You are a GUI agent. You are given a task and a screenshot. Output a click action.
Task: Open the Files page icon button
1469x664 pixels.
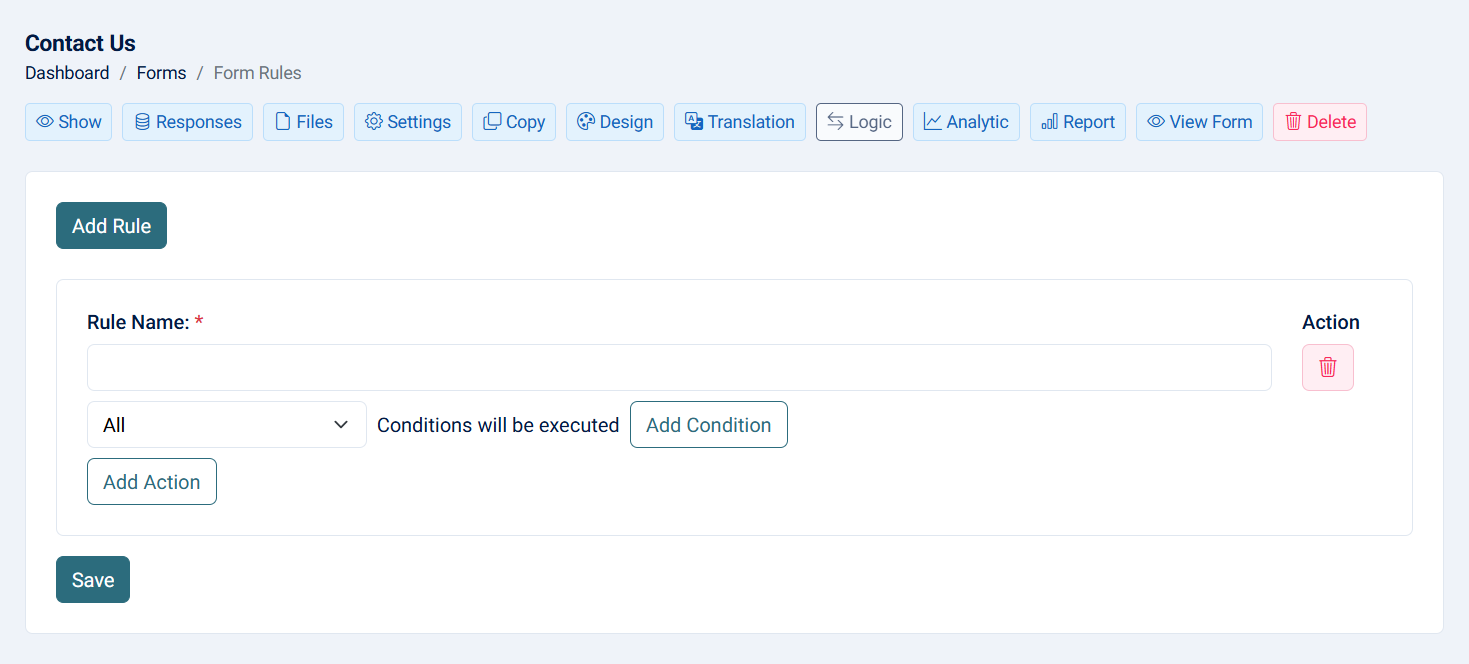(303, 122)
